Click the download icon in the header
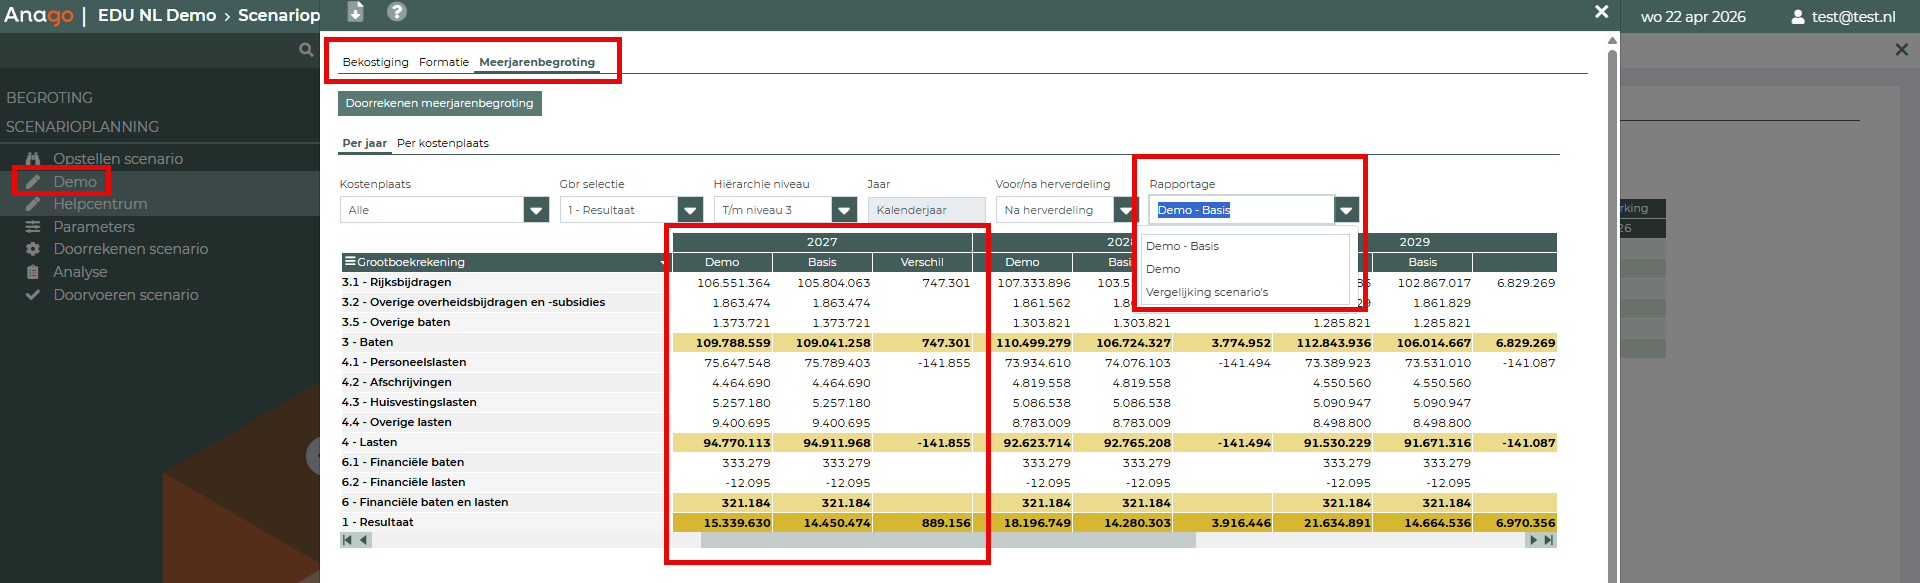This screenshot has height=583, width=1920. tap(355, 12)
